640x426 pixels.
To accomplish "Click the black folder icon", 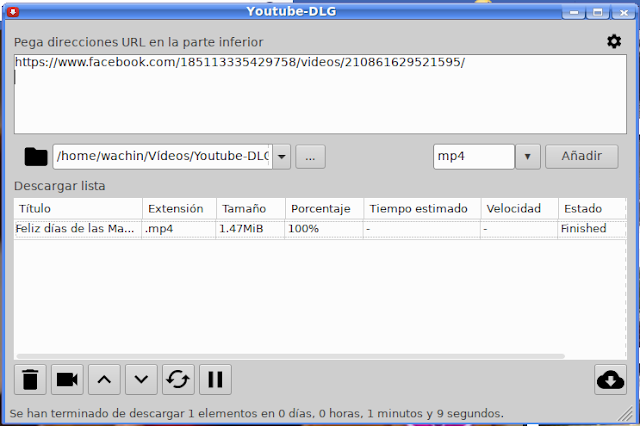I will 36,157.
